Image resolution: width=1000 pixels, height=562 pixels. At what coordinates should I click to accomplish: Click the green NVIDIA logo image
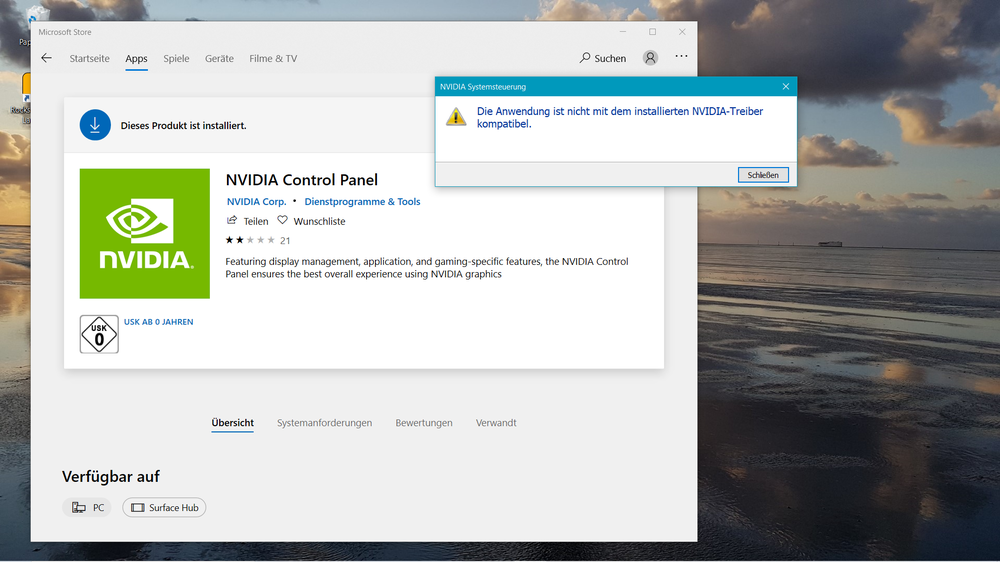click(145, 233)
